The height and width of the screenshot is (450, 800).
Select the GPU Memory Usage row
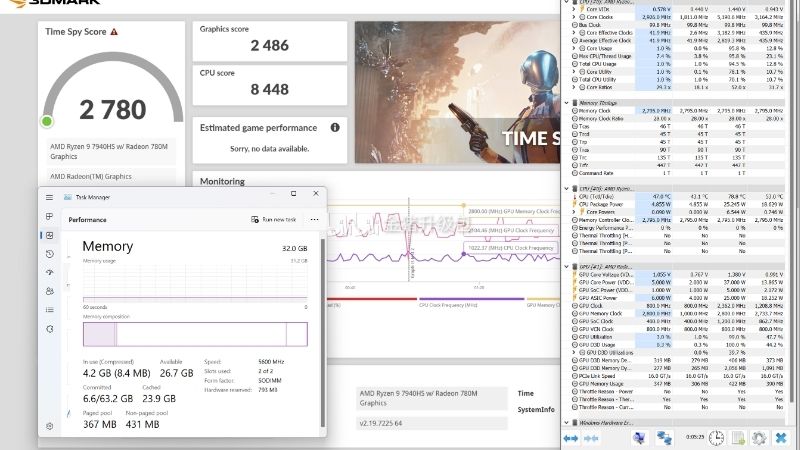(678, 384)
